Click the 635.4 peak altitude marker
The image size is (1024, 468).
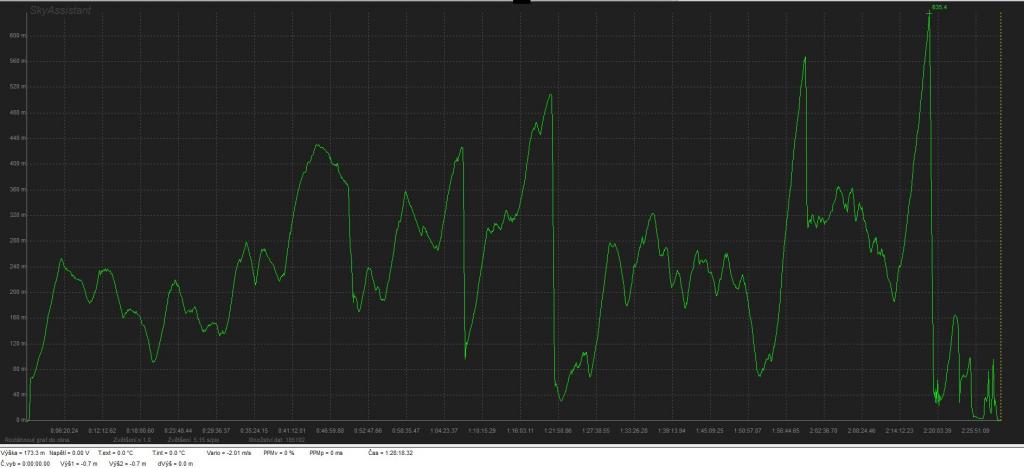tap(938, 7)
